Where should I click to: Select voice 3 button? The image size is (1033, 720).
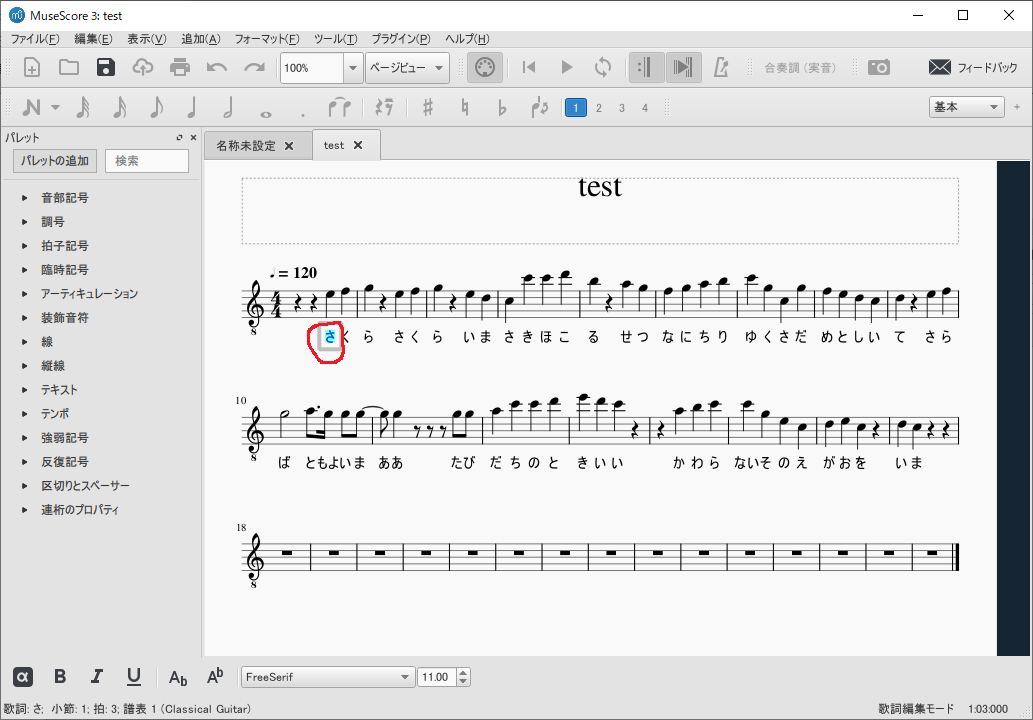click(x=622, y=107)
